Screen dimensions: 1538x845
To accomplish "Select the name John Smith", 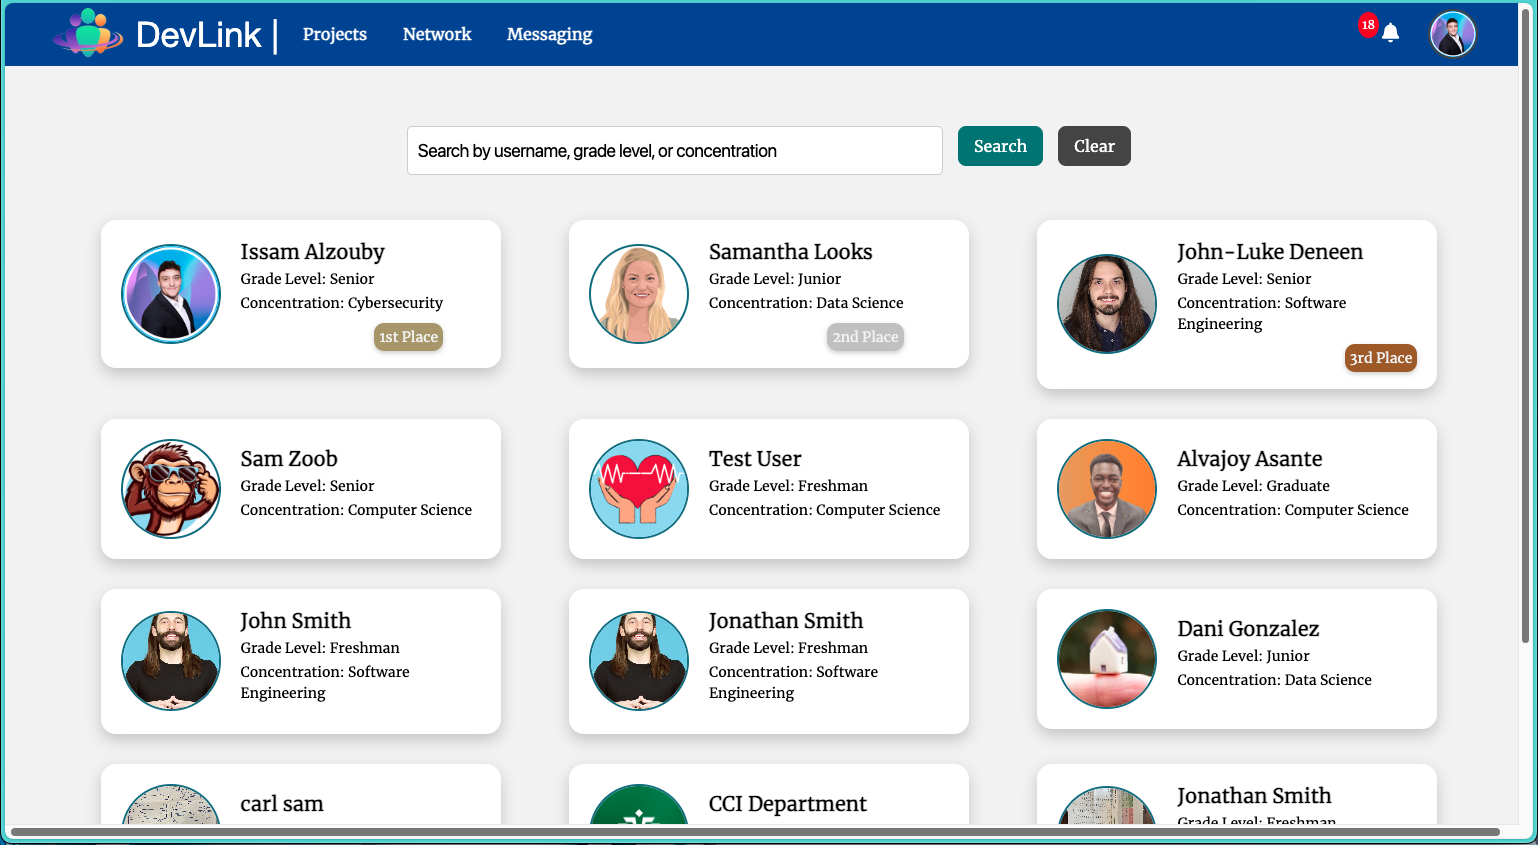I will [296, 621].
